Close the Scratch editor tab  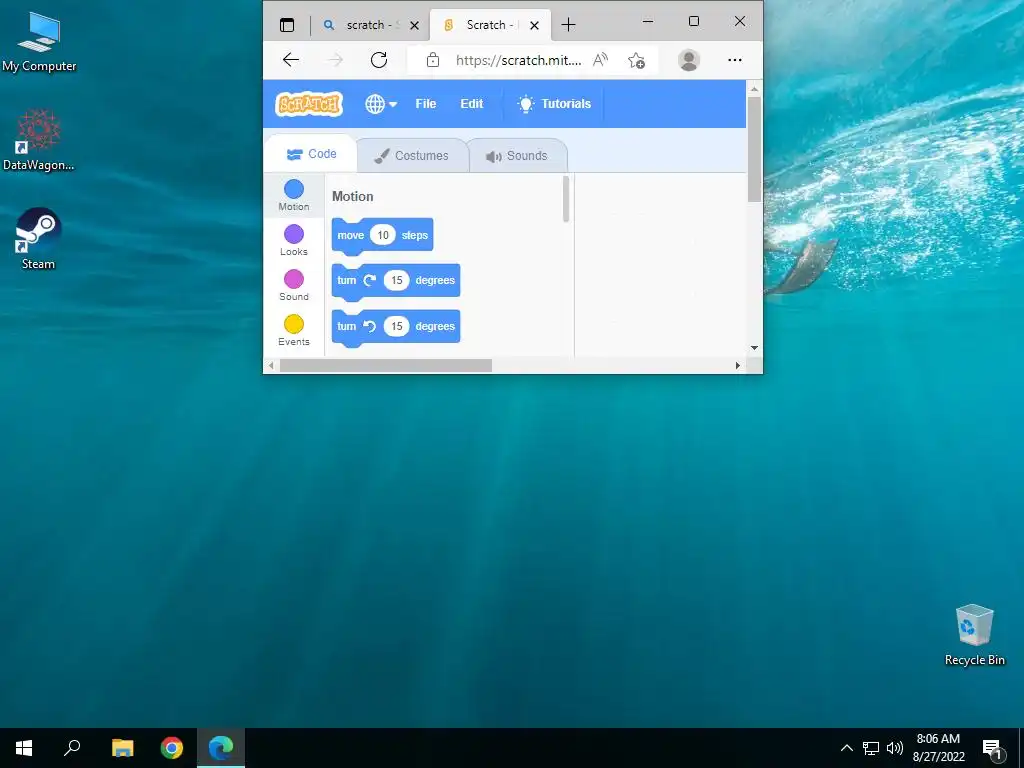534,25
